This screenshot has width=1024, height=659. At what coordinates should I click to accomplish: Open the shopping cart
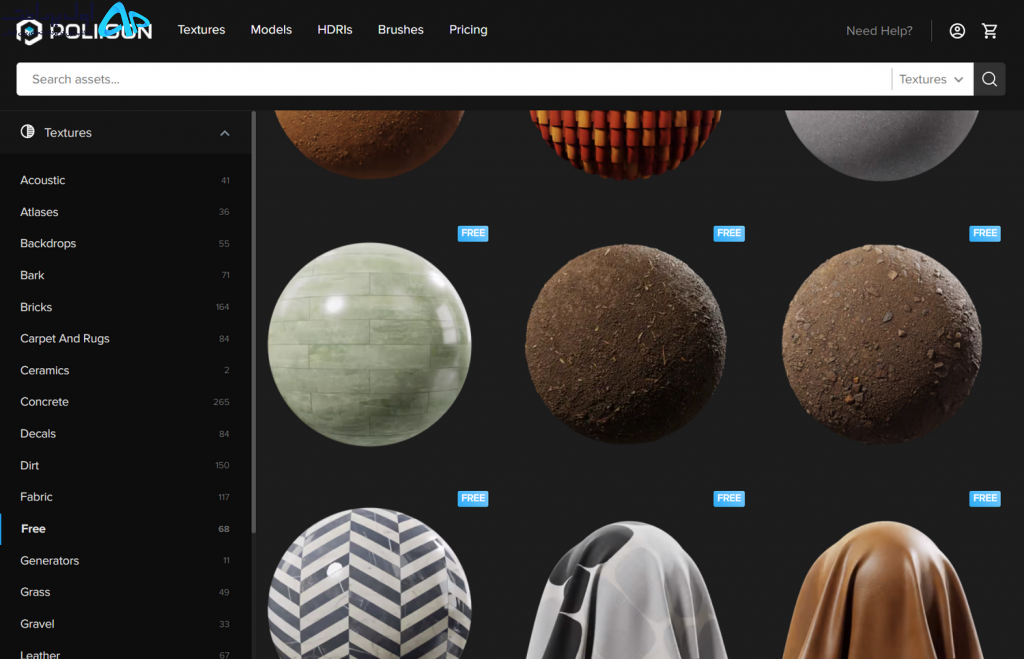[989, 31]
